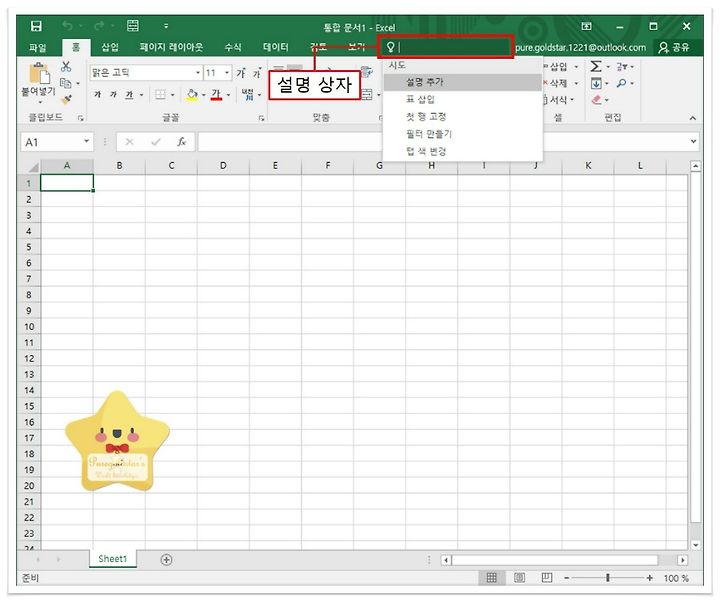Open the Copy options dropdown arrow
Viewport: 720px width, 601px height.
[78, 84]
